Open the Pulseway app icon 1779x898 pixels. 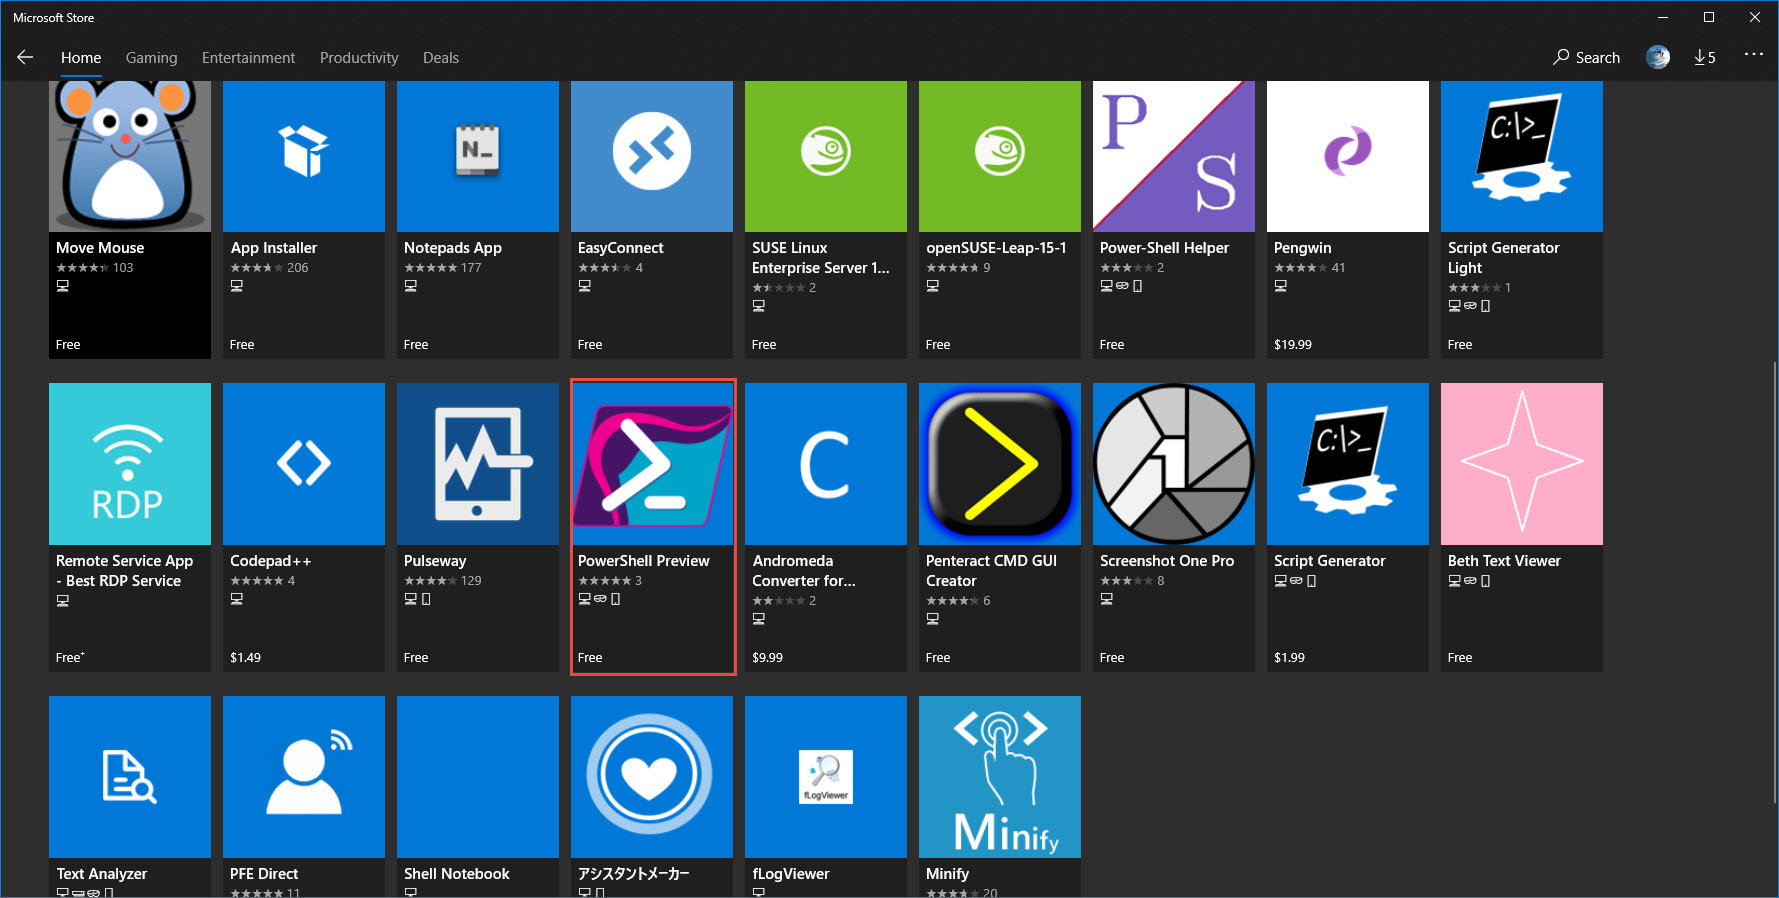point(478,464)
